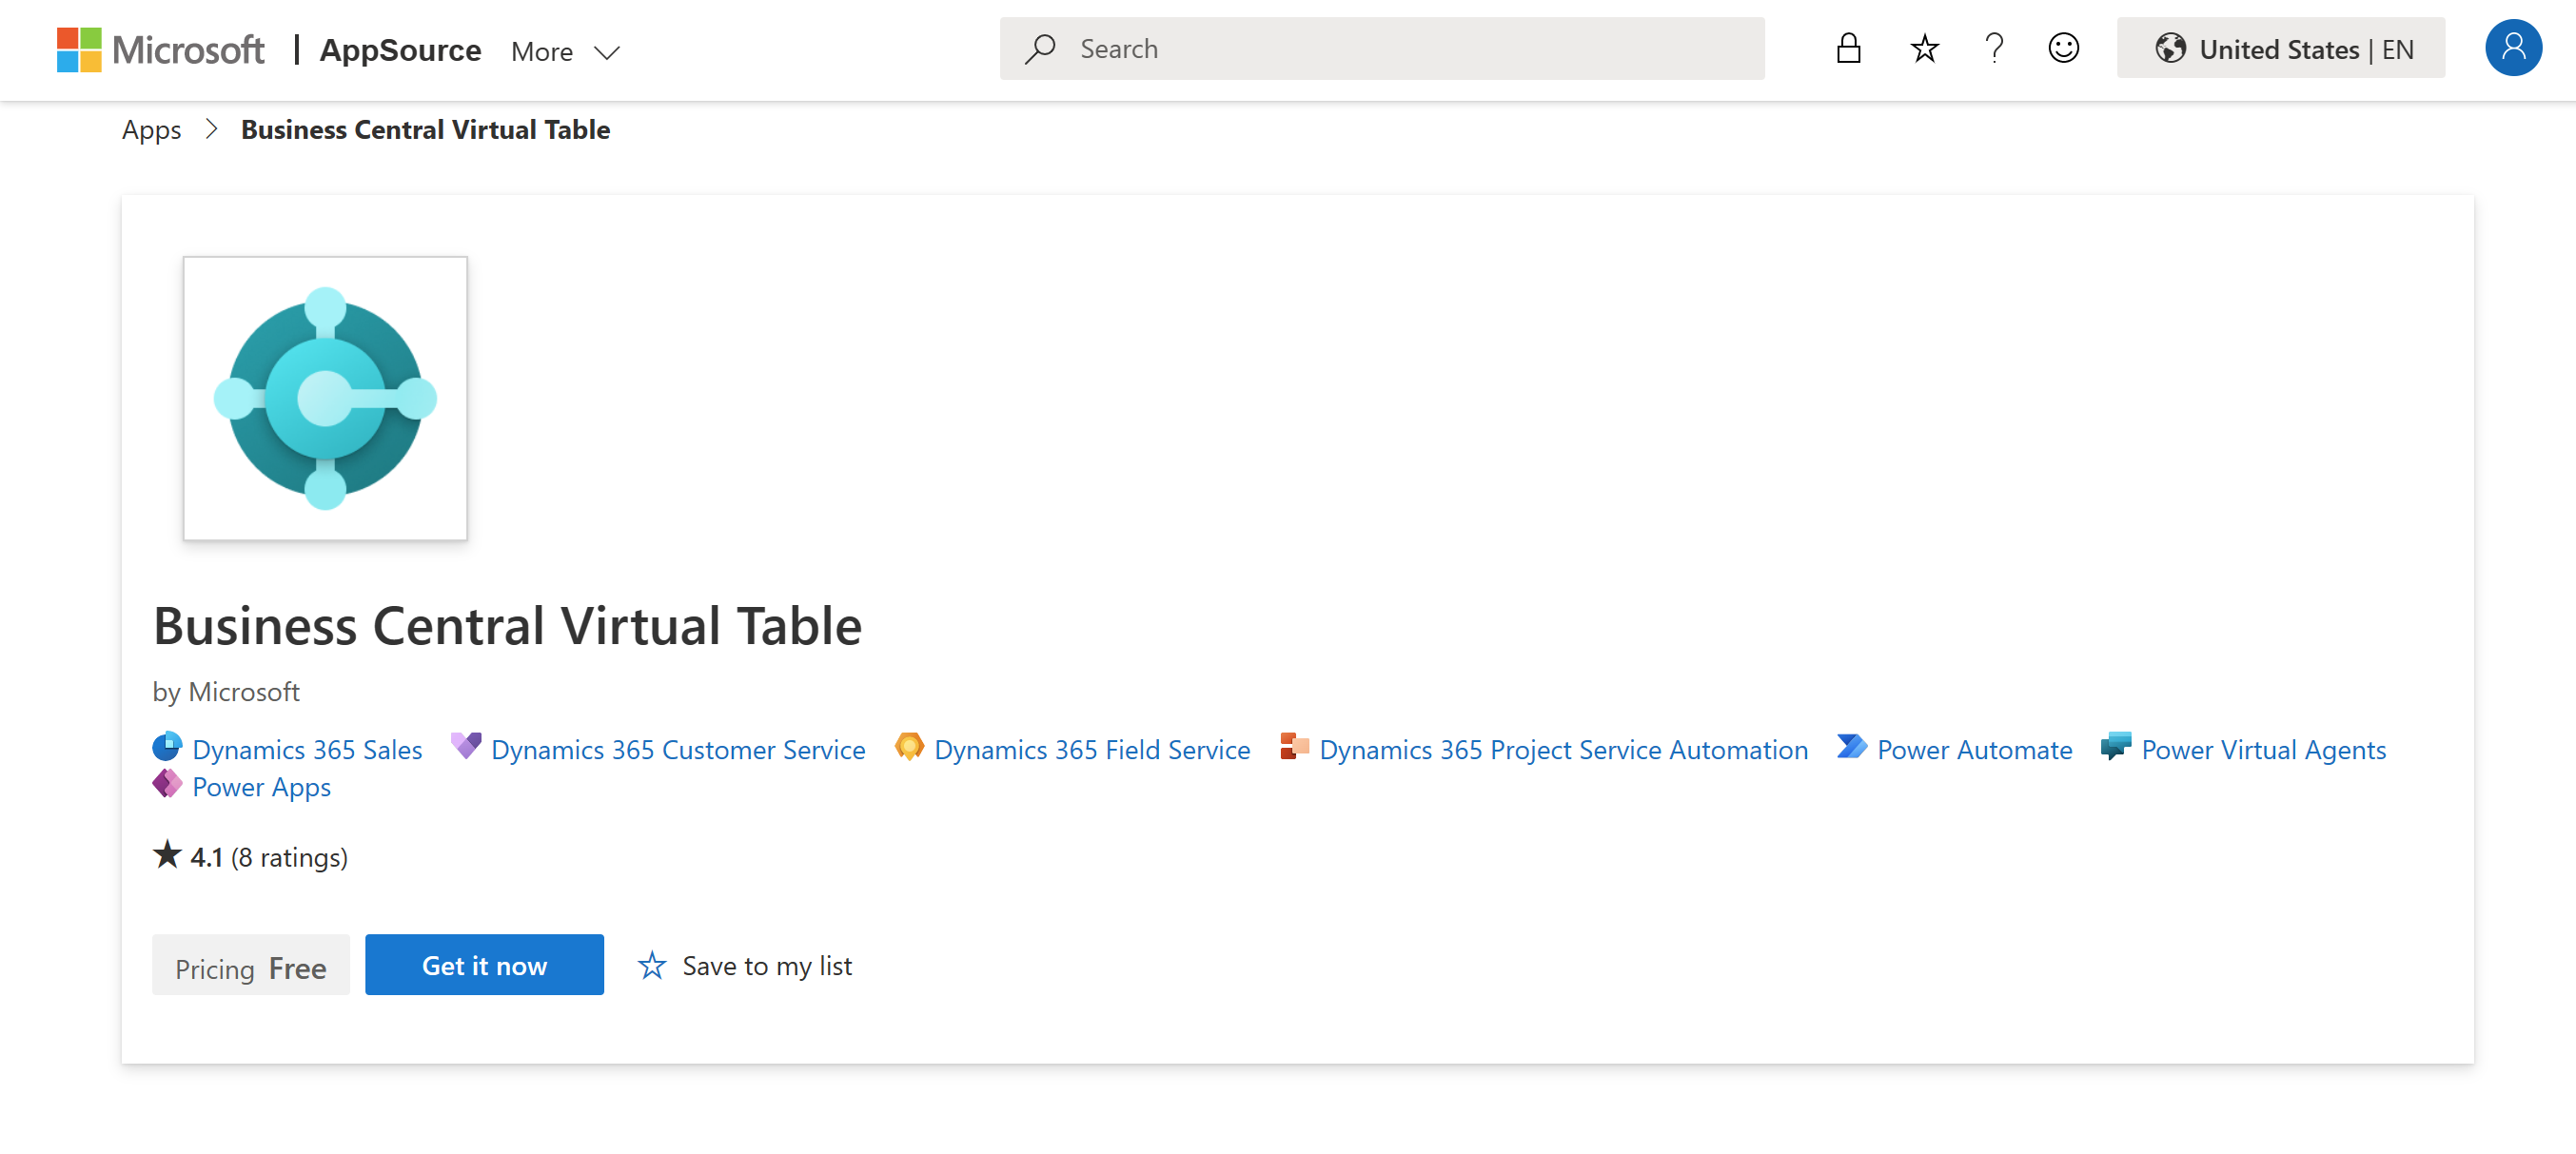Screen dimensions: 2576x1154
Task: Open the Apps breadcrumb menu item
Action: point(151,129)
